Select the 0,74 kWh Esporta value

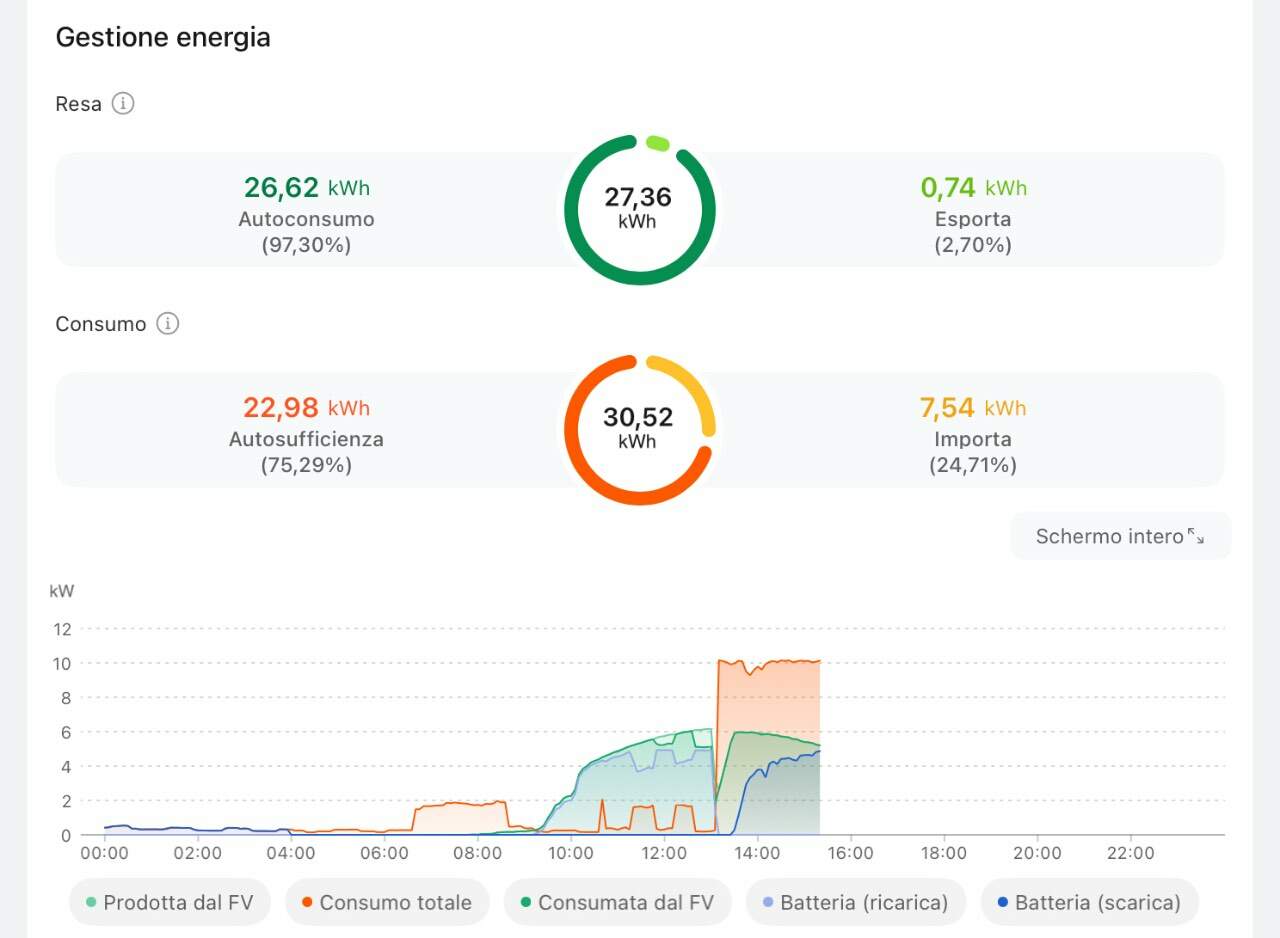click(x=973, y=187)
